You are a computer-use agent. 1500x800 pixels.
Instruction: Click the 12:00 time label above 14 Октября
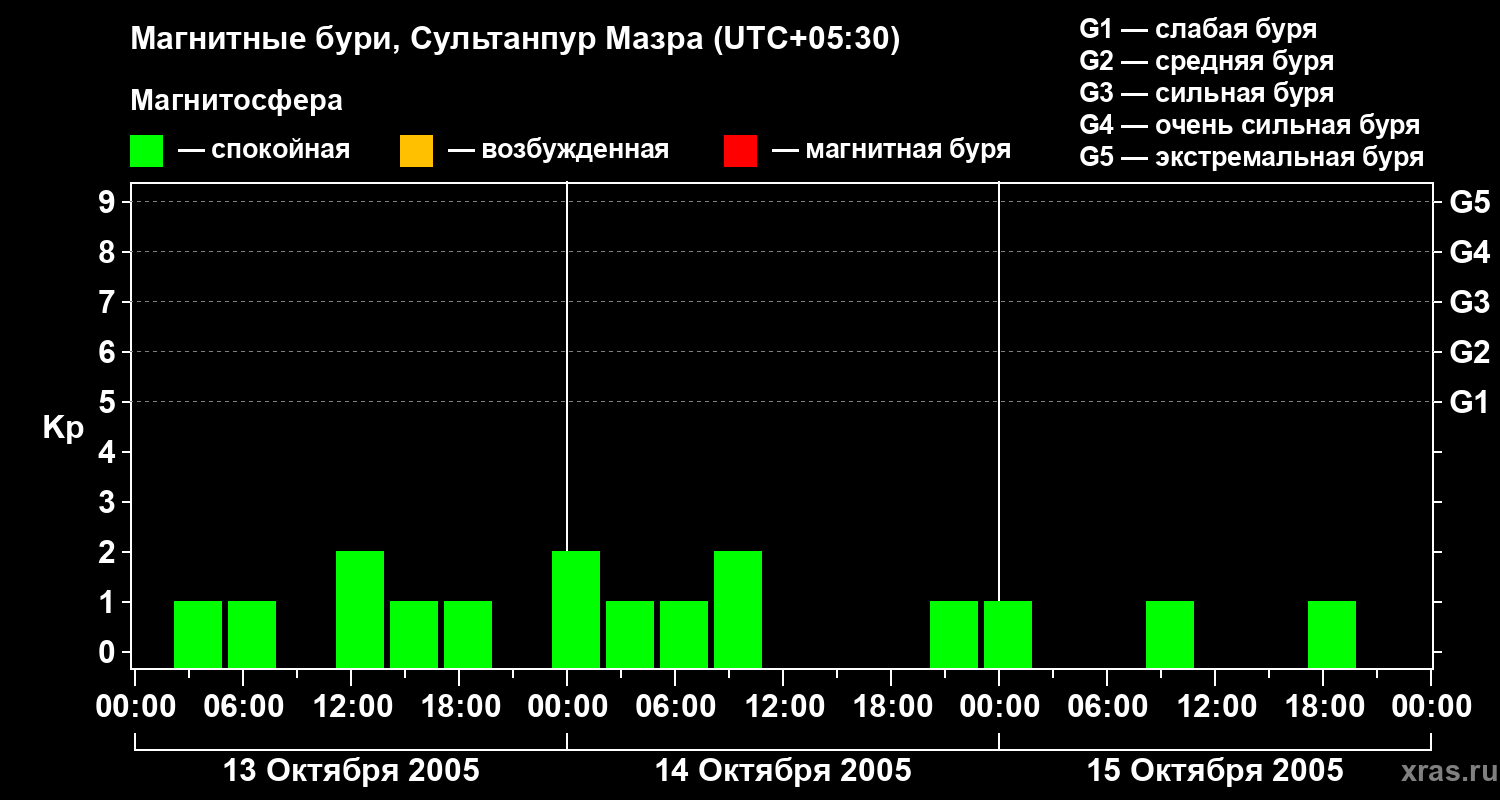(x=783, y=706)
